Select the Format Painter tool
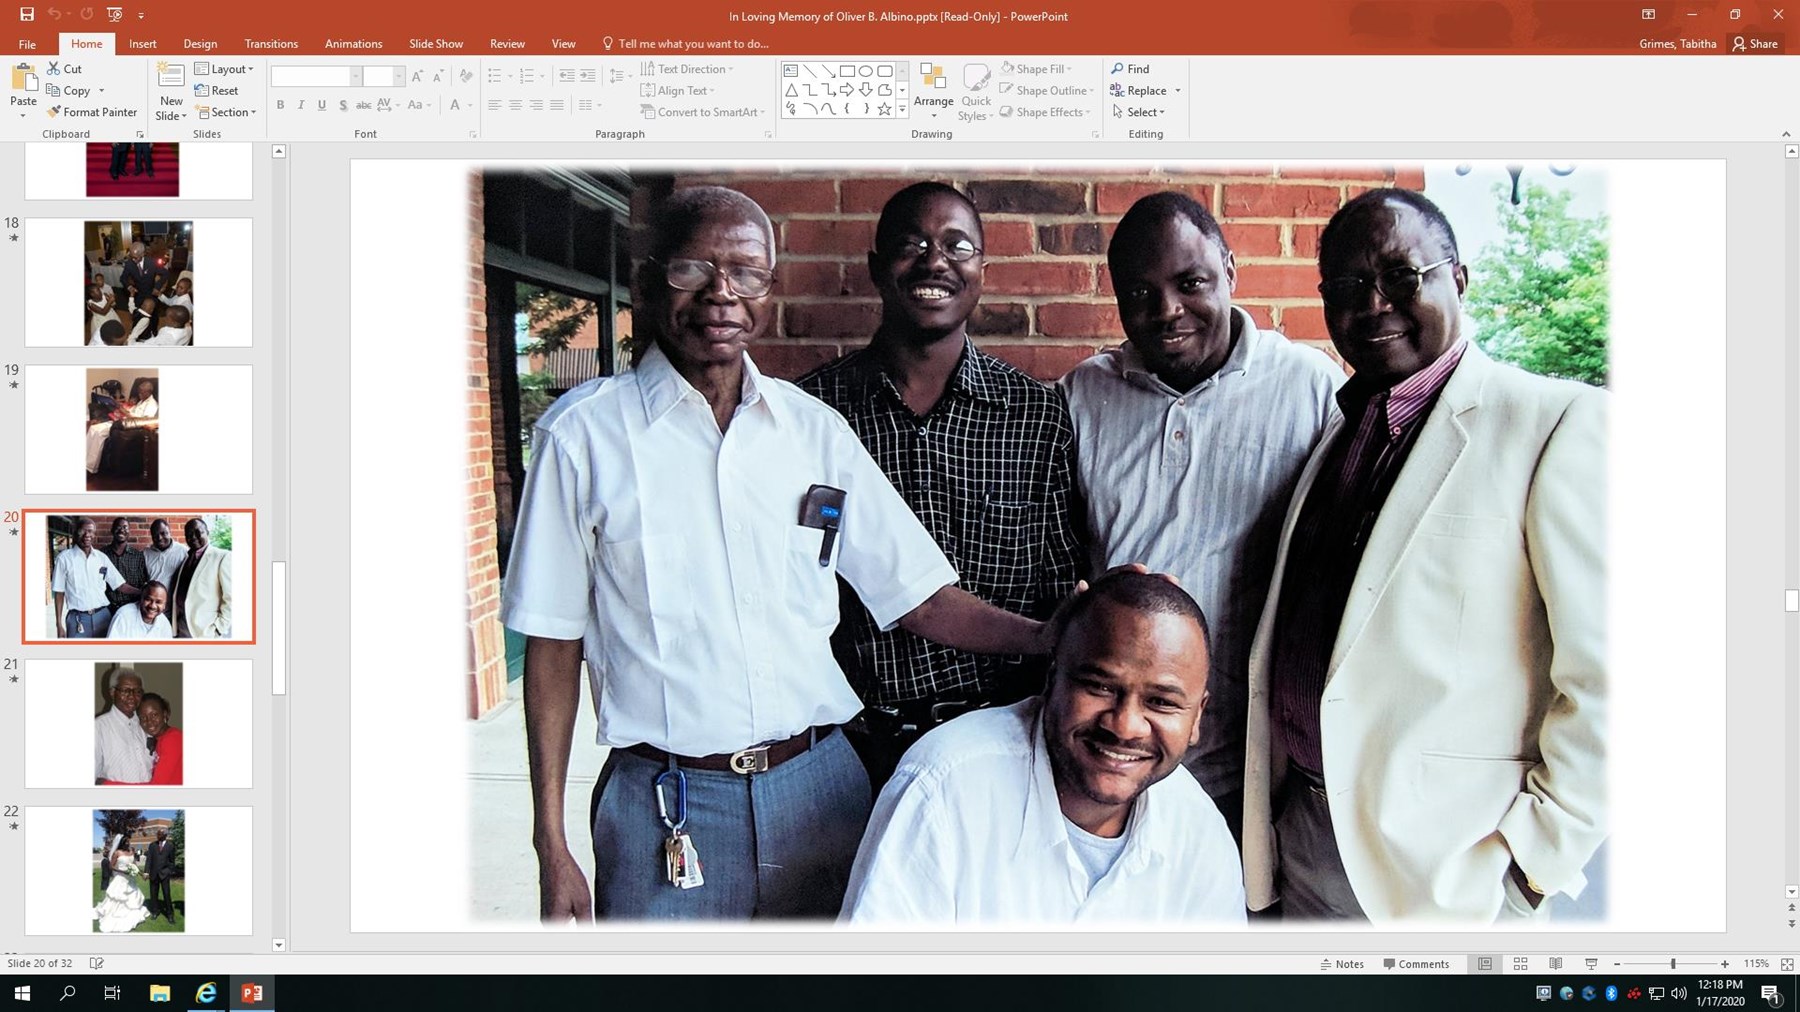Image resolution: width=1800 pixels, height=1012 pixels. [92, 112]
